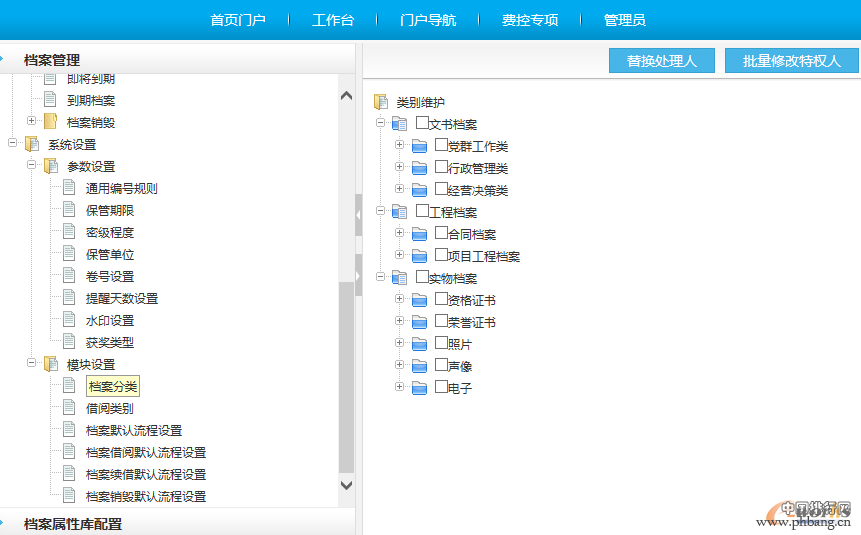The width and height of the screenshot is (861, 535).
Task: Click the 到期档案 document icon
Action: coord(50,100)
